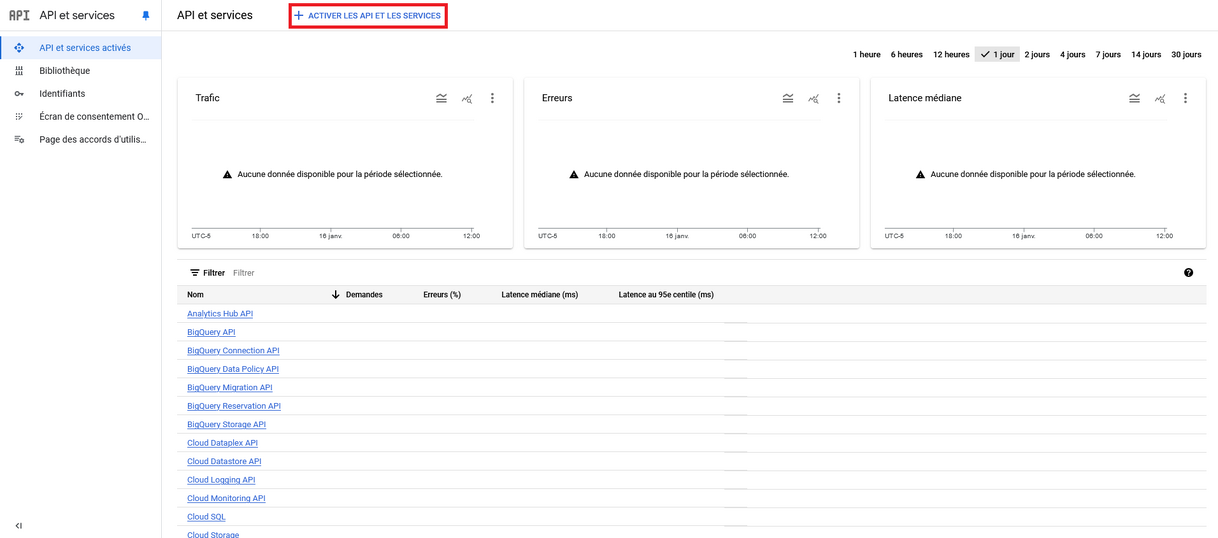Click Activer les API et les services
This screenshot has height=538, width=1218.
368,16
